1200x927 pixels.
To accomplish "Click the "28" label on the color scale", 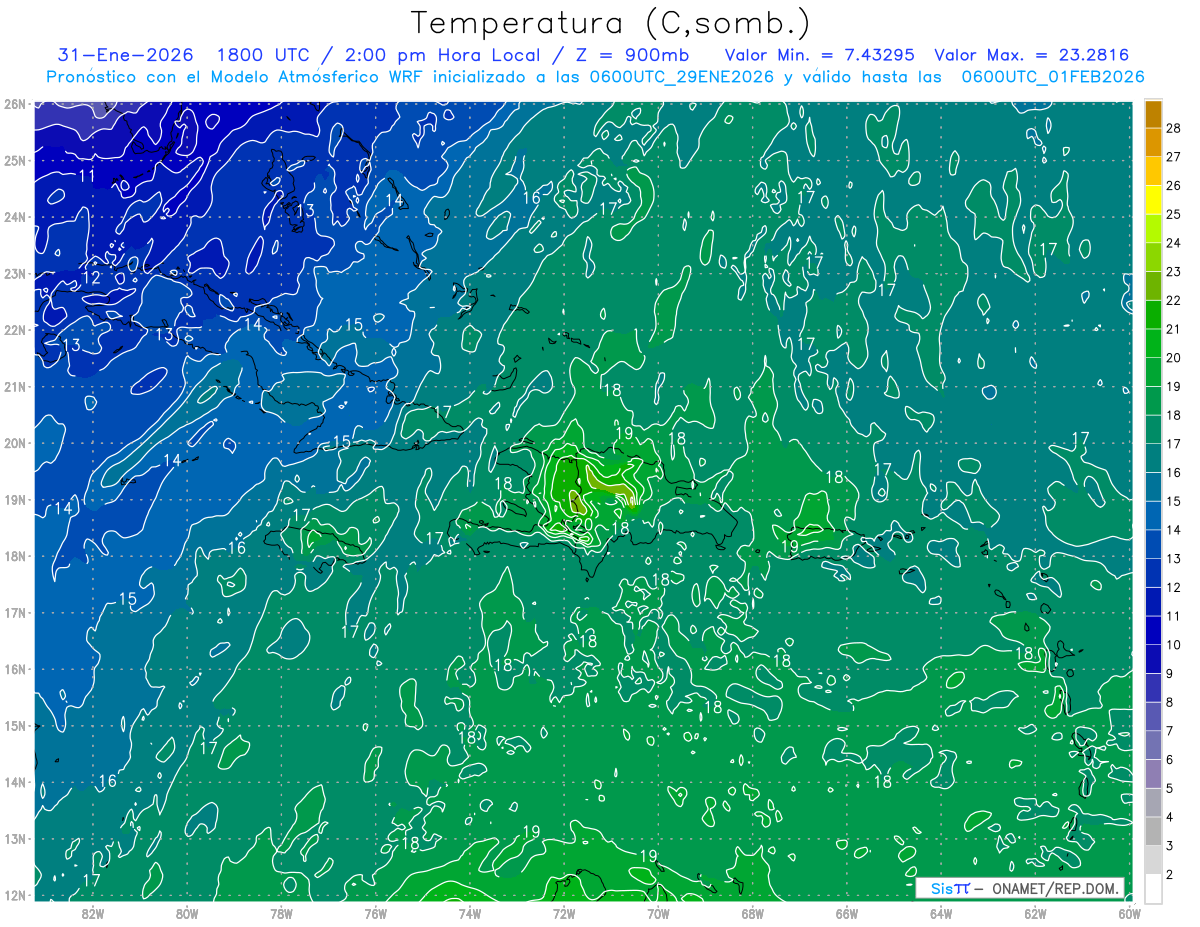I will pyautogui.click(x=1174, y=127).
